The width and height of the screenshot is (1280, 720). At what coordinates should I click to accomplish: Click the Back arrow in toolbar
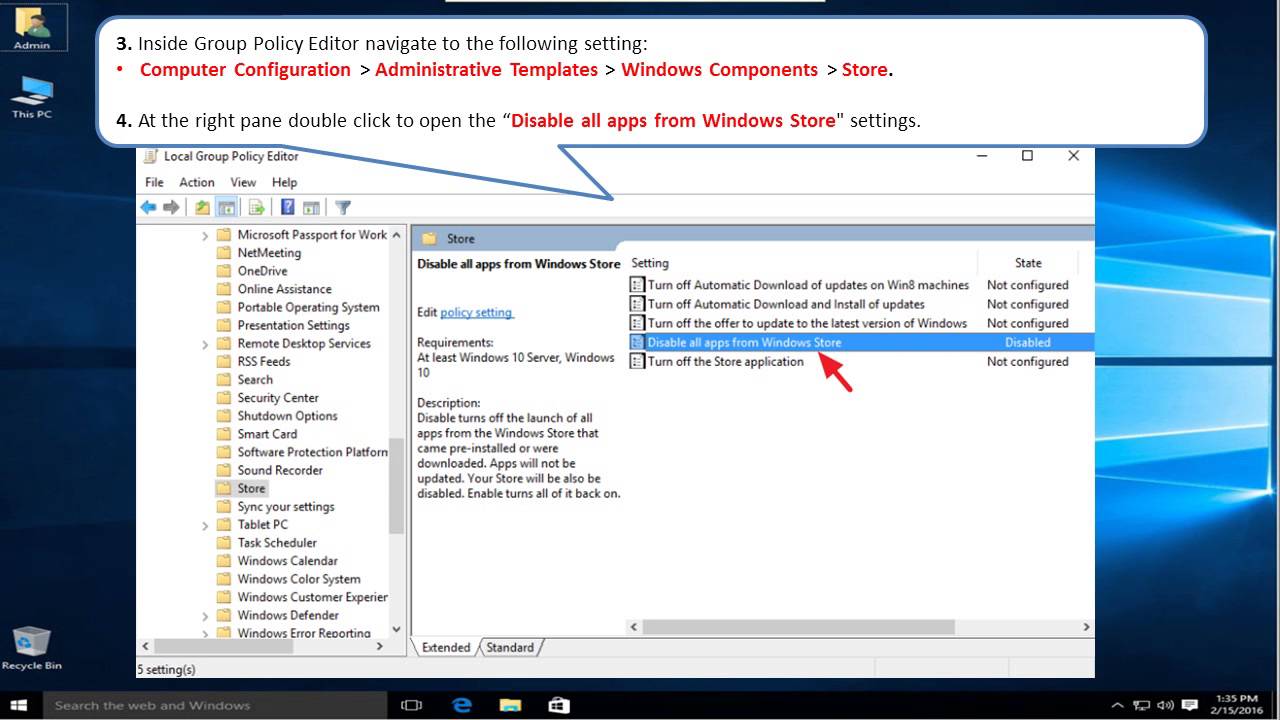point(148,207)
